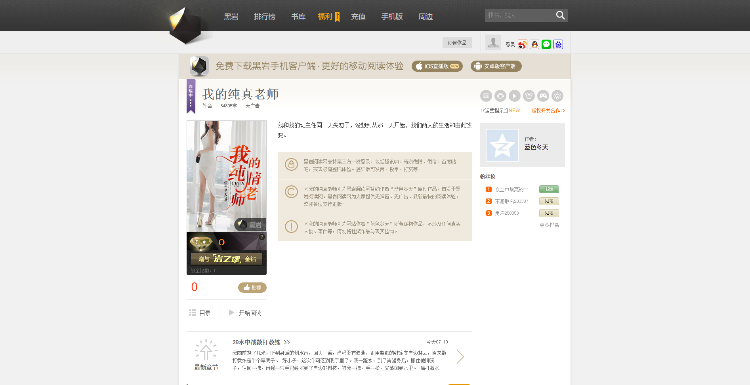Click the magnifier search icon
This screenshot has height=385, width=750.
coord(561,15)
